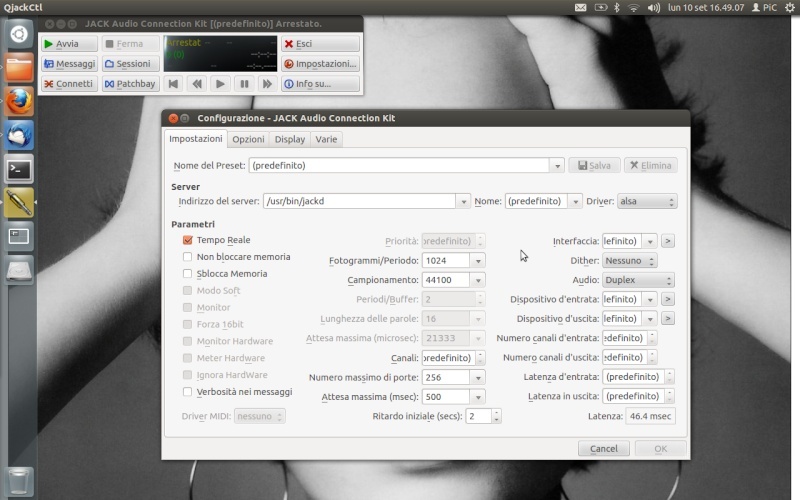
Task: Rewind transport to start
Action: coord(173,84)
